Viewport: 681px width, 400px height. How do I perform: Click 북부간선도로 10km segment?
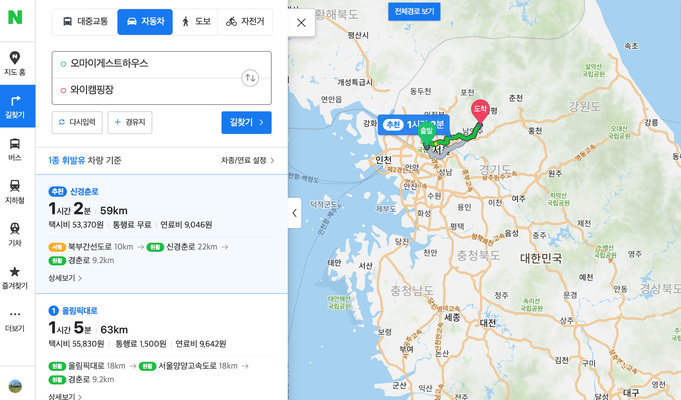pyautogui.click(x=91, y=247)
